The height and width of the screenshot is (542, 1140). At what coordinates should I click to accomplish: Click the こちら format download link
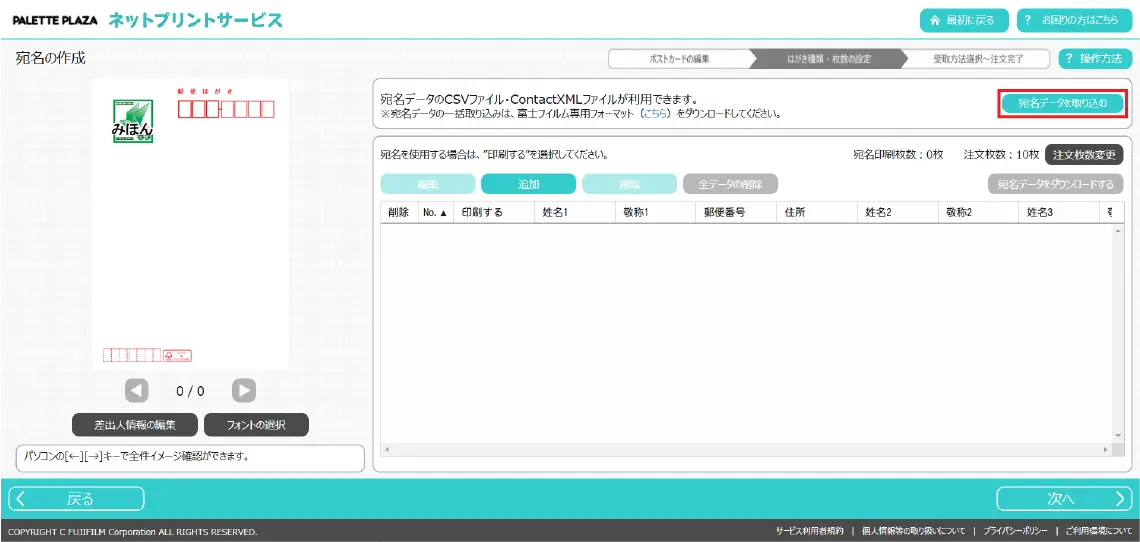click(x=658, y=114)
